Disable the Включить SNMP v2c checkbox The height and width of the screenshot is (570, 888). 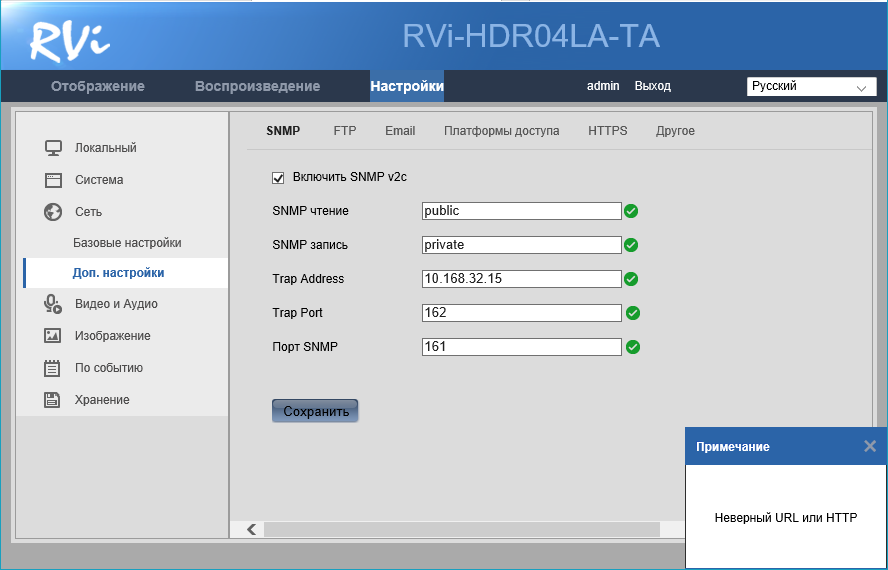[x=278, y=178]
